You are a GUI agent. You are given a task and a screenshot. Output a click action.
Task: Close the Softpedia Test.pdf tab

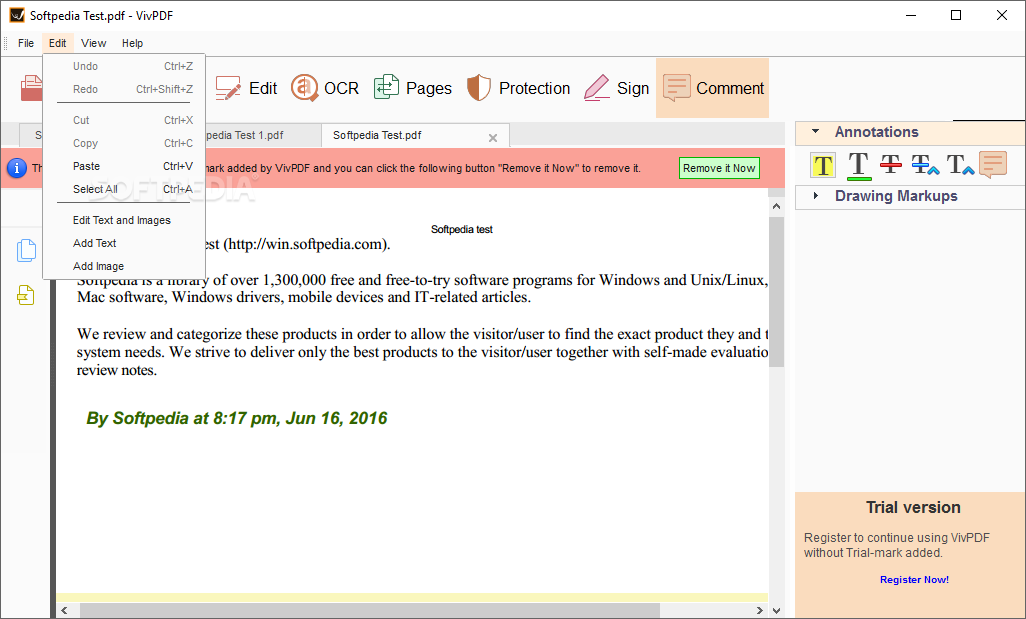point(493,137)
